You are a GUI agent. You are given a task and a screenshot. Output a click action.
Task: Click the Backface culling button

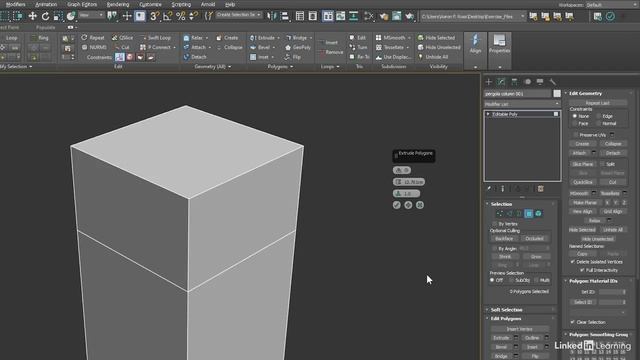pyautogui.click(x=504, y=238)
